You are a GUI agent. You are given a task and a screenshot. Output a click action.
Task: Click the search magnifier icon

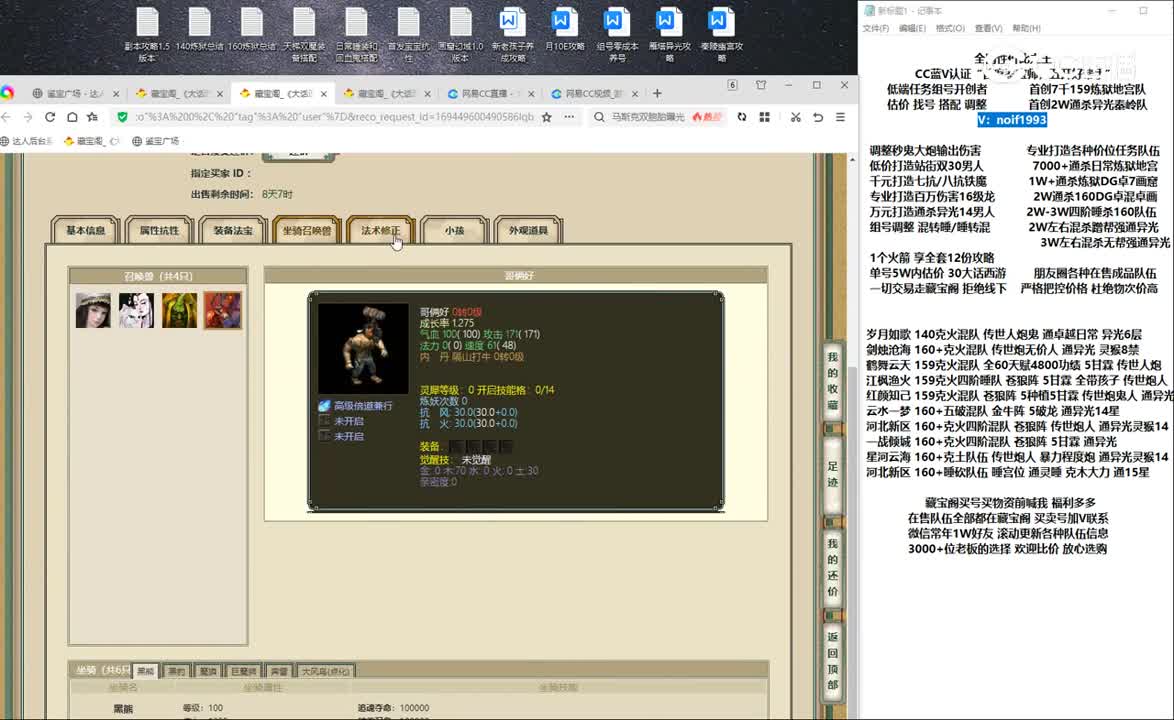click(x=599, y=117)
